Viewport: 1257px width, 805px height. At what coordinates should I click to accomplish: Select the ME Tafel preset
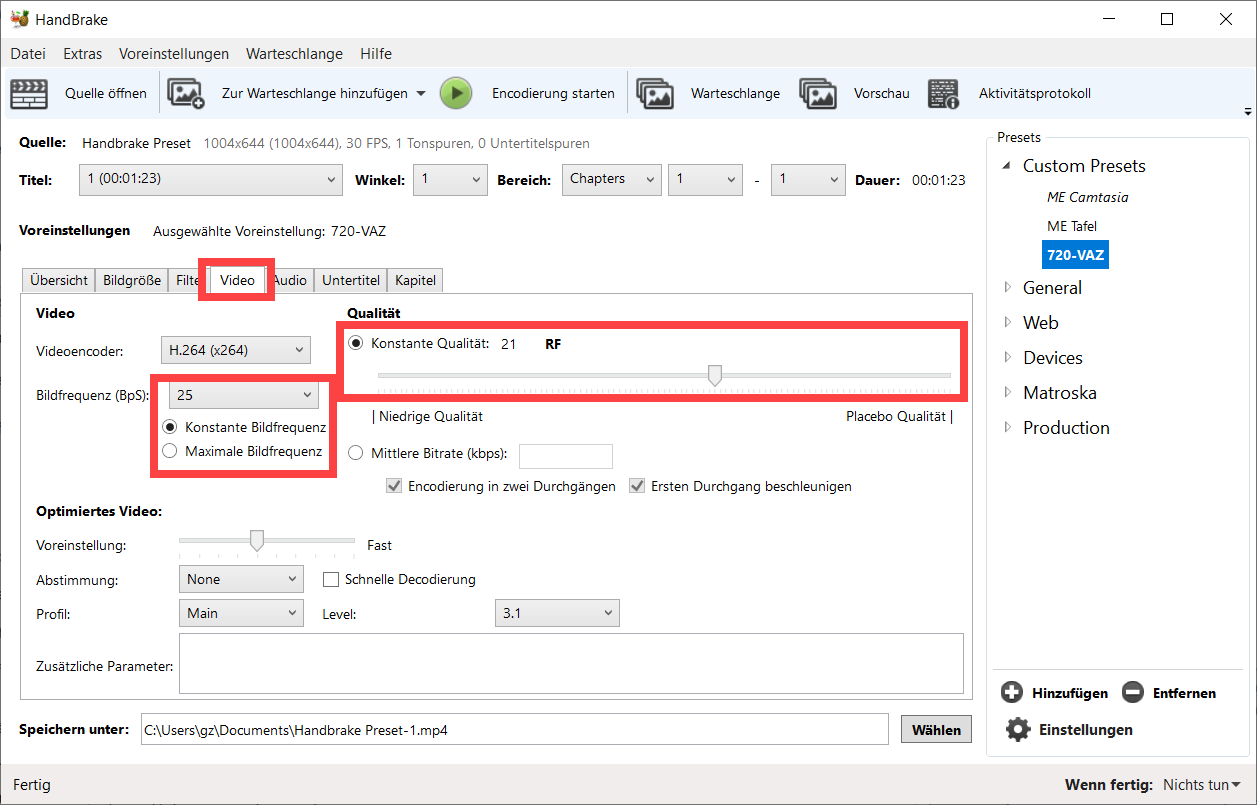click(x=1072, y=226)
